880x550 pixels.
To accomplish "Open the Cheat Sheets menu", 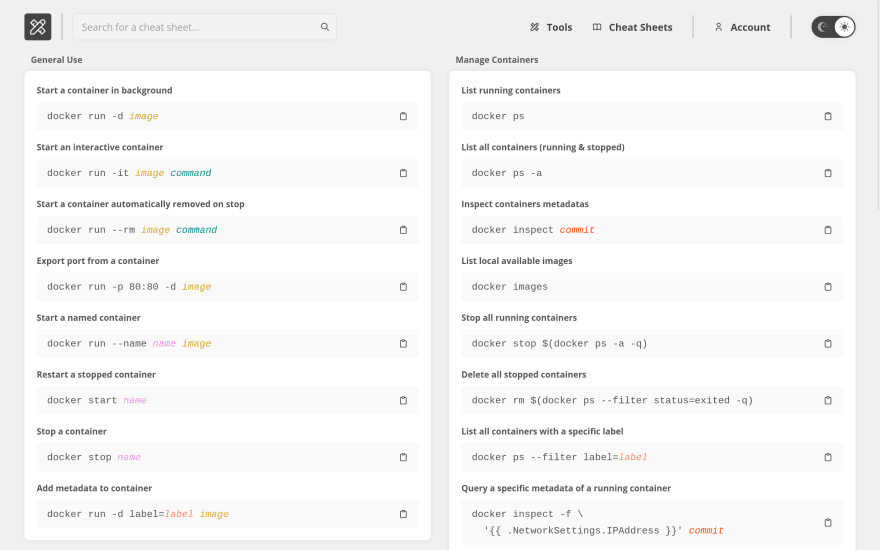I will point(632,27).
